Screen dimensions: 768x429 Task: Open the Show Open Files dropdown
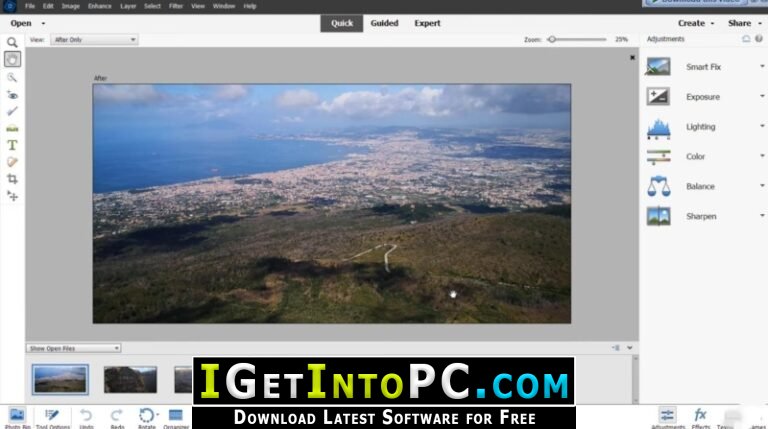click(74, 348)
